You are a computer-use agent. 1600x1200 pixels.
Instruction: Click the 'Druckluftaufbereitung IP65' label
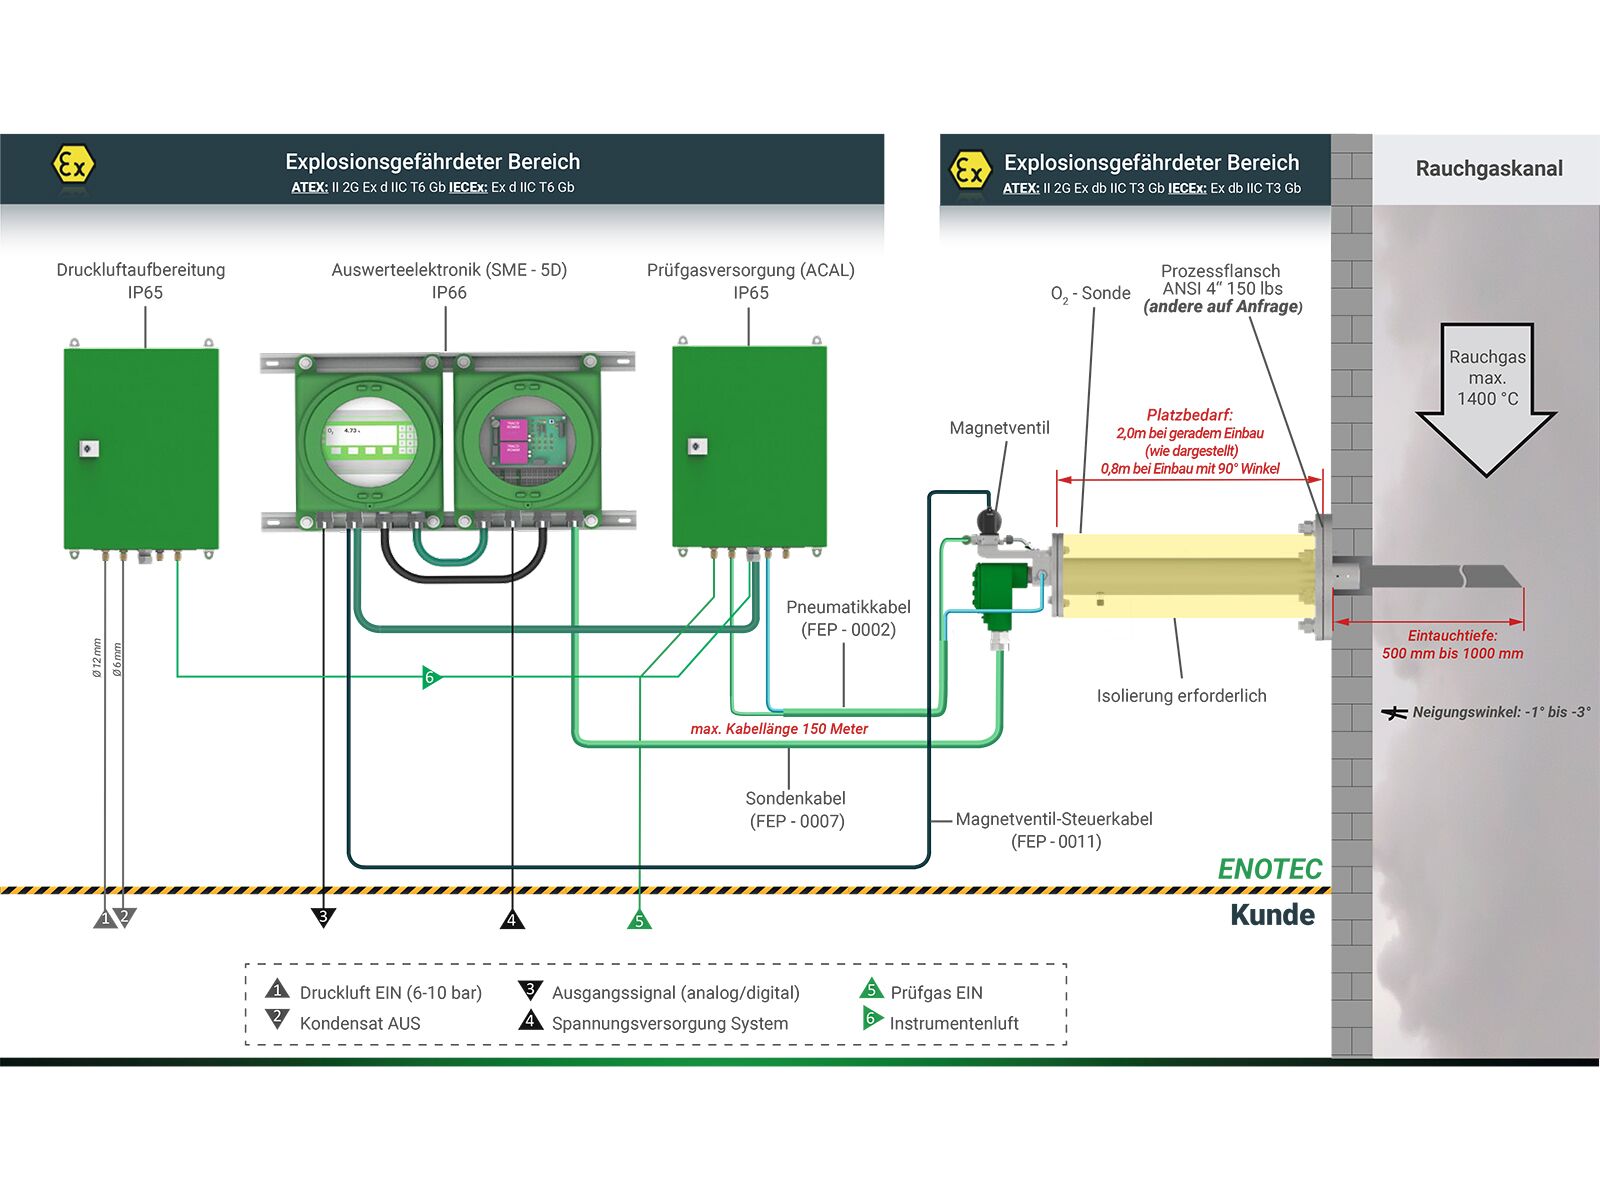(x=141, y=281)
